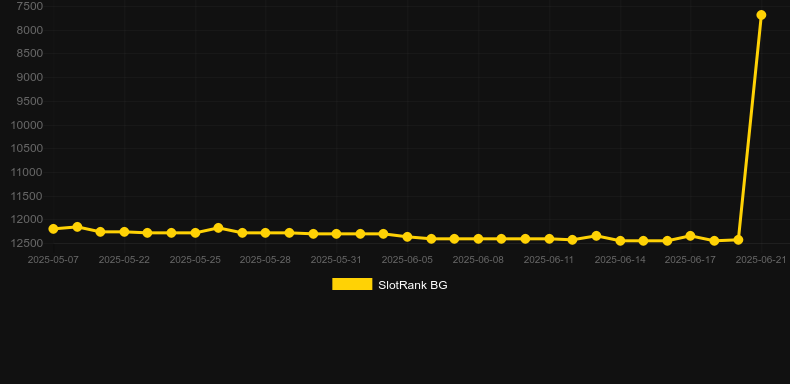Image resolution: width=790 pixels, height=384 pixels.
Task: Click the peak data point at 2025-06-21
Action: [x=761, y=15]
